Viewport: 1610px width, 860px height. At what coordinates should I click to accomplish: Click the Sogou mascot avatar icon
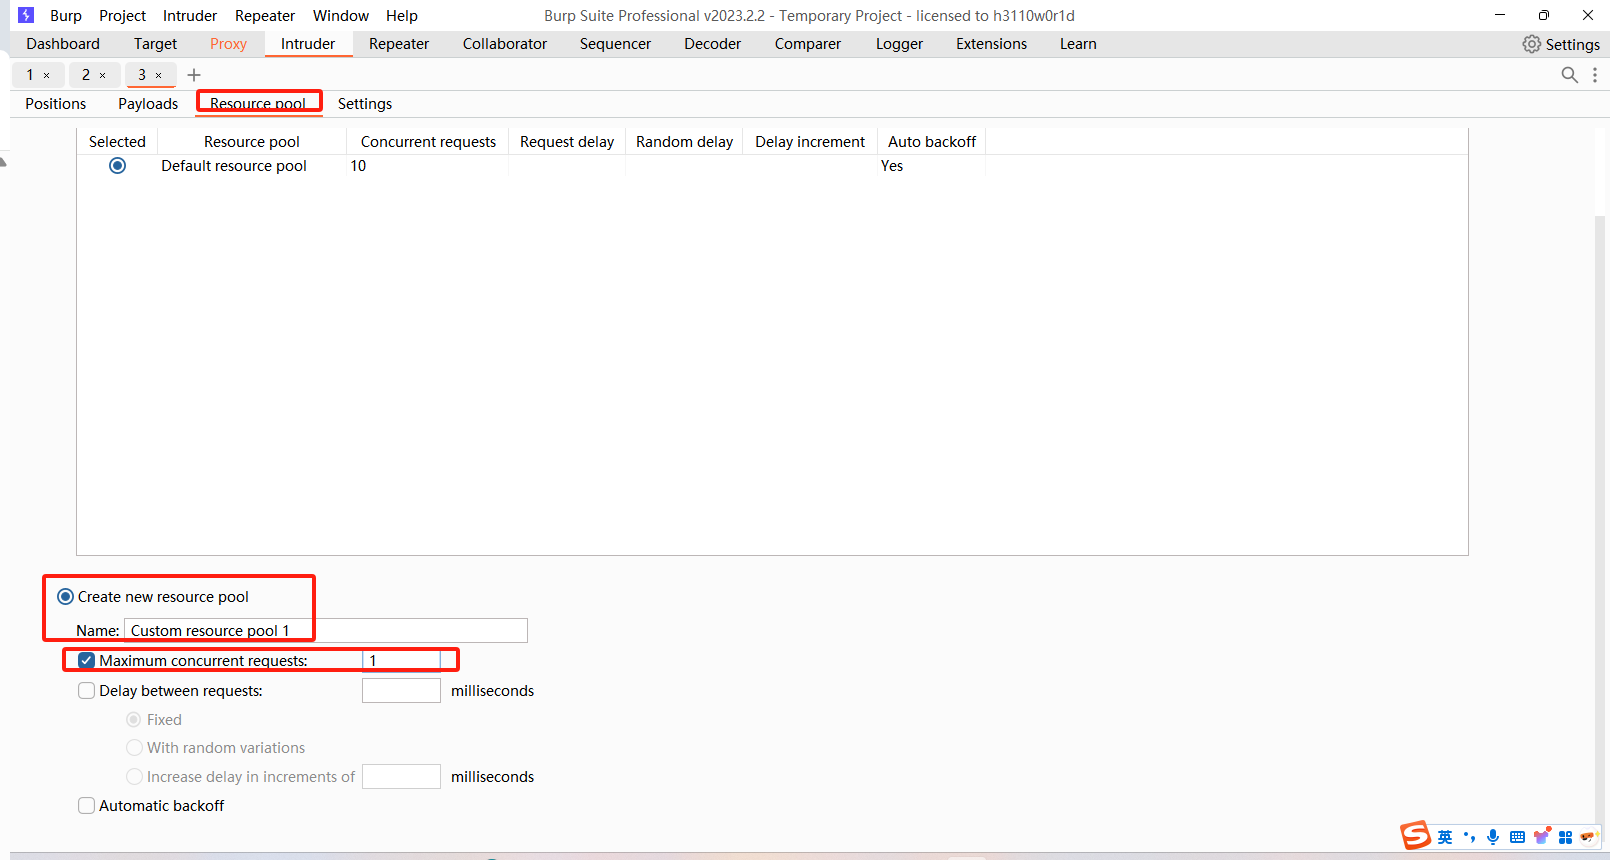(x=1589, y=837)
